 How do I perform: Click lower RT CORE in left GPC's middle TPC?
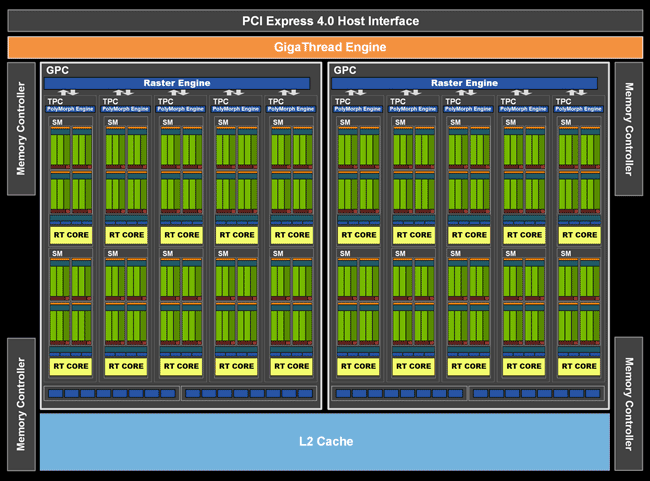pos(181,366)
